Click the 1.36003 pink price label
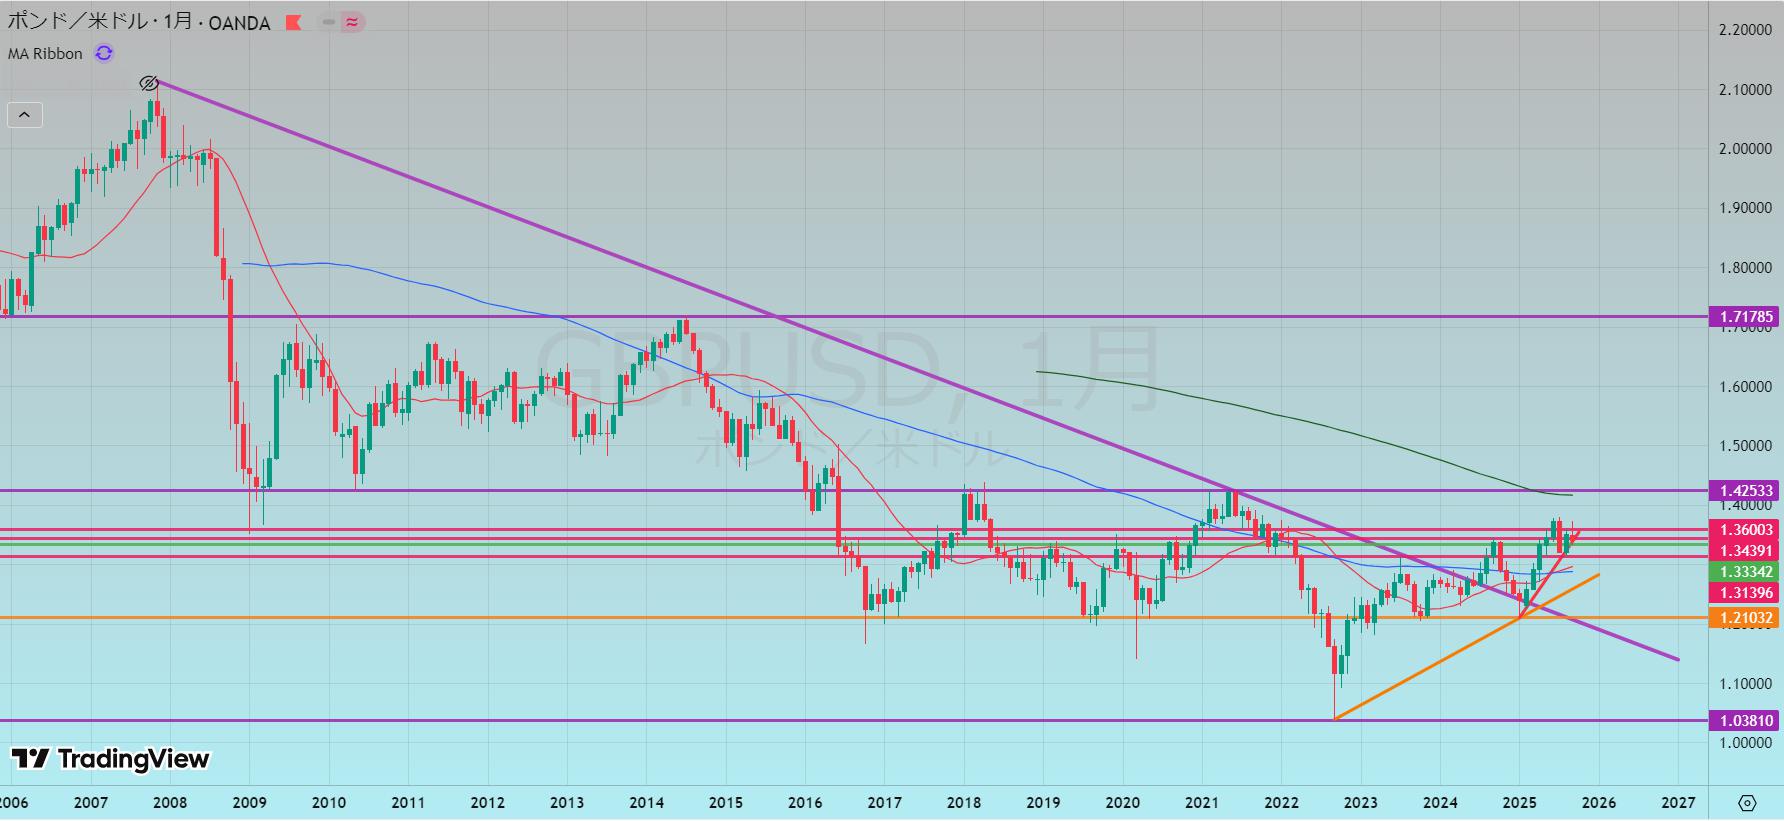 coord(1746,530)
